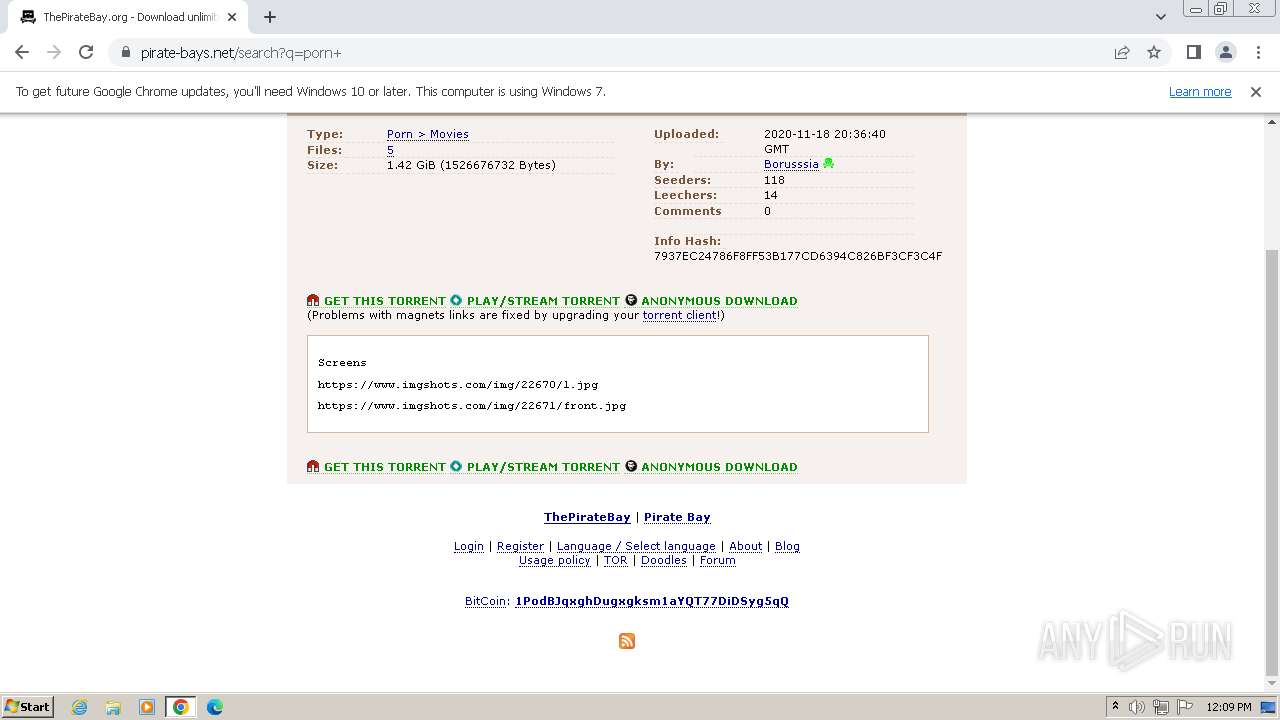Open Windows Explorer folder in taskbar

click(x=113, y=707)
